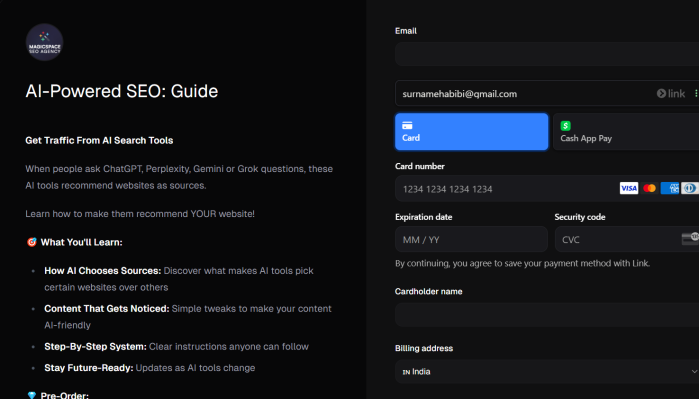Click the Mastercard icon

tap(650, 188)
